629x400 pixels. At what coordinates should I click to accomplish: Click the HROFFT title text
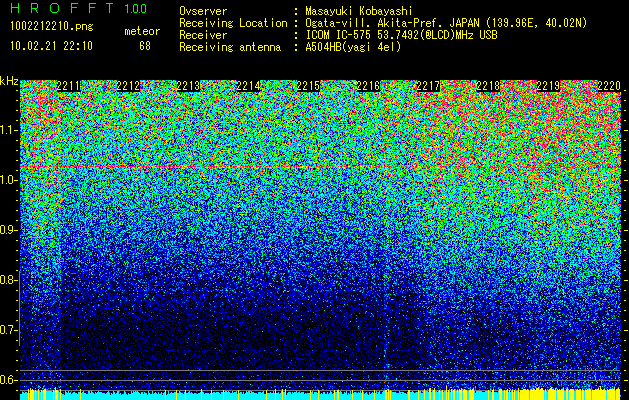coord(62,8)
